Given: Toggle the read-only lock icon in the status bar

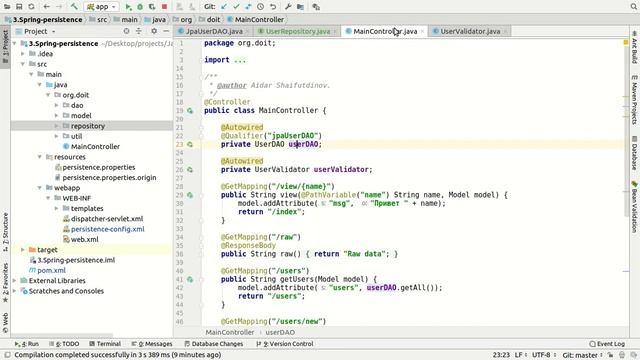Looking at the screenshot, I should (610, 355).
